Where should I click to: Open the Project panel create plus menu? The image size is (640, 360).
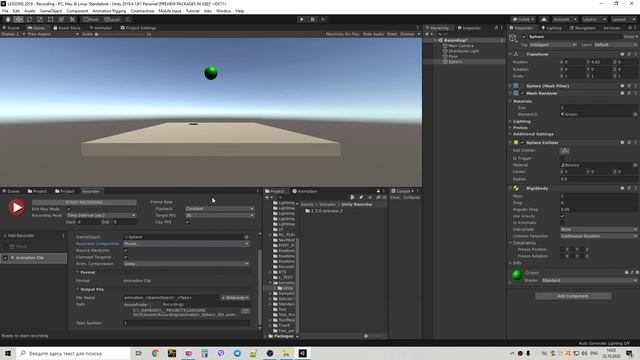point(267,198)
